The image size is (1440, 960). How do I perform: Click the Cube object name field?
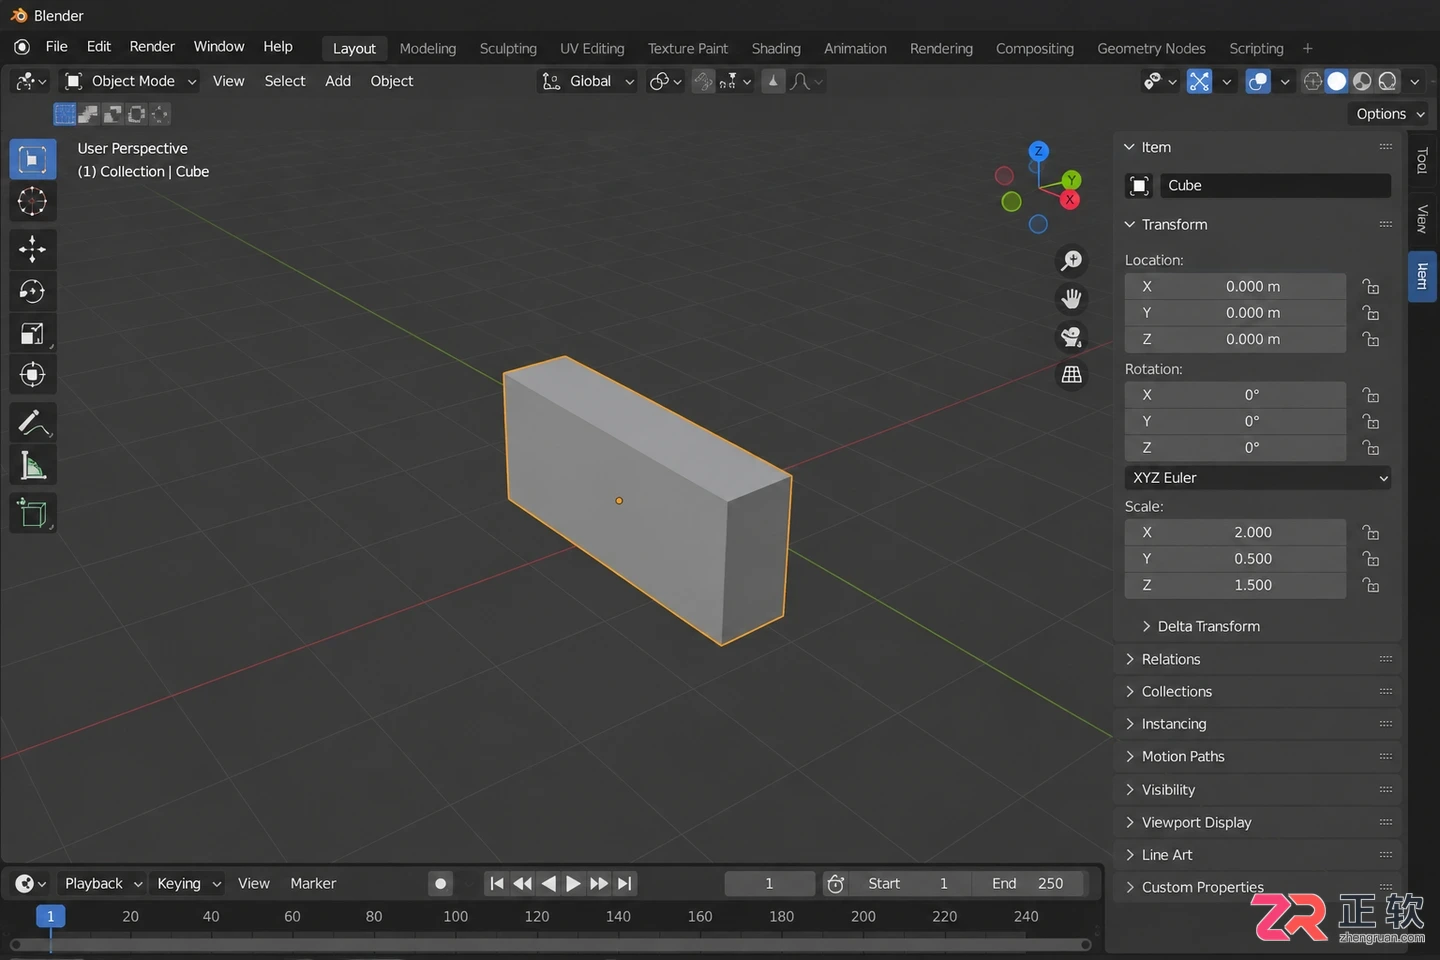1275,186
